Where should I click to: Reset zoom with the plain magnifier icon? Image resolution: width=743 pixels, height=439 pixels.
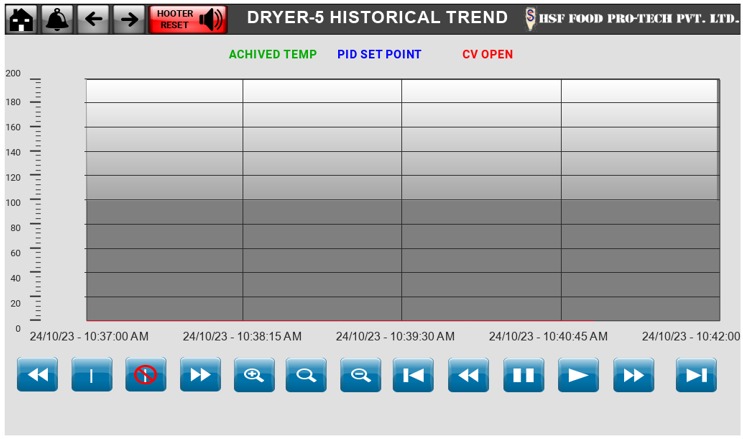[306, 375]
